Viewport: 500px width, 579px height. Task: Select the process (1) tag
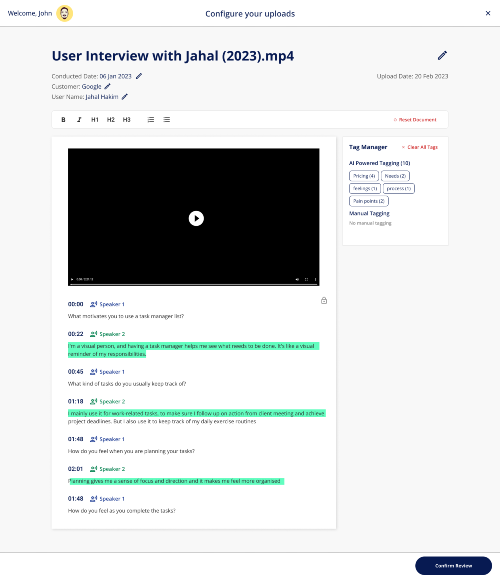tap(399, 188)
